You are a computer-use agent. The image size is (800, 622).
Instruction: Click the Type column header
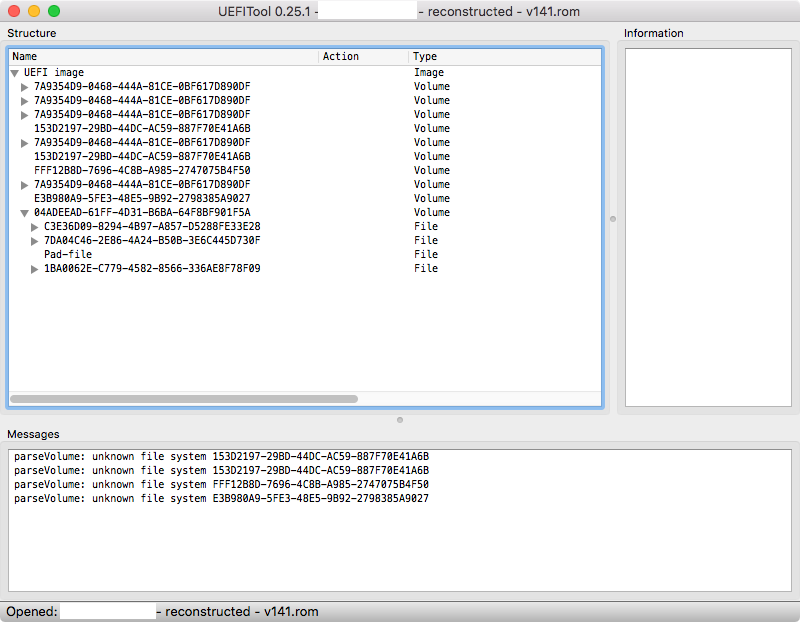(x=505, y=57)
